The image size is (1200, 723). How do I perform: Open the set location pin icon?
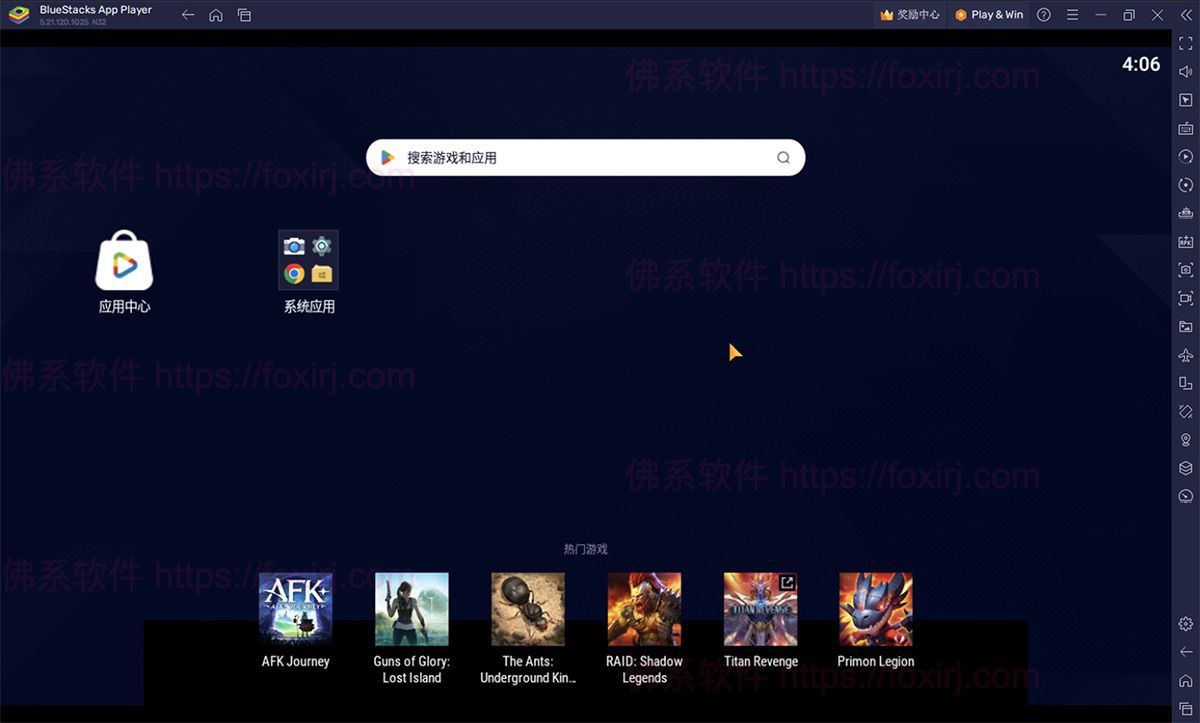pyautogui.click(x=1185, y=440)
